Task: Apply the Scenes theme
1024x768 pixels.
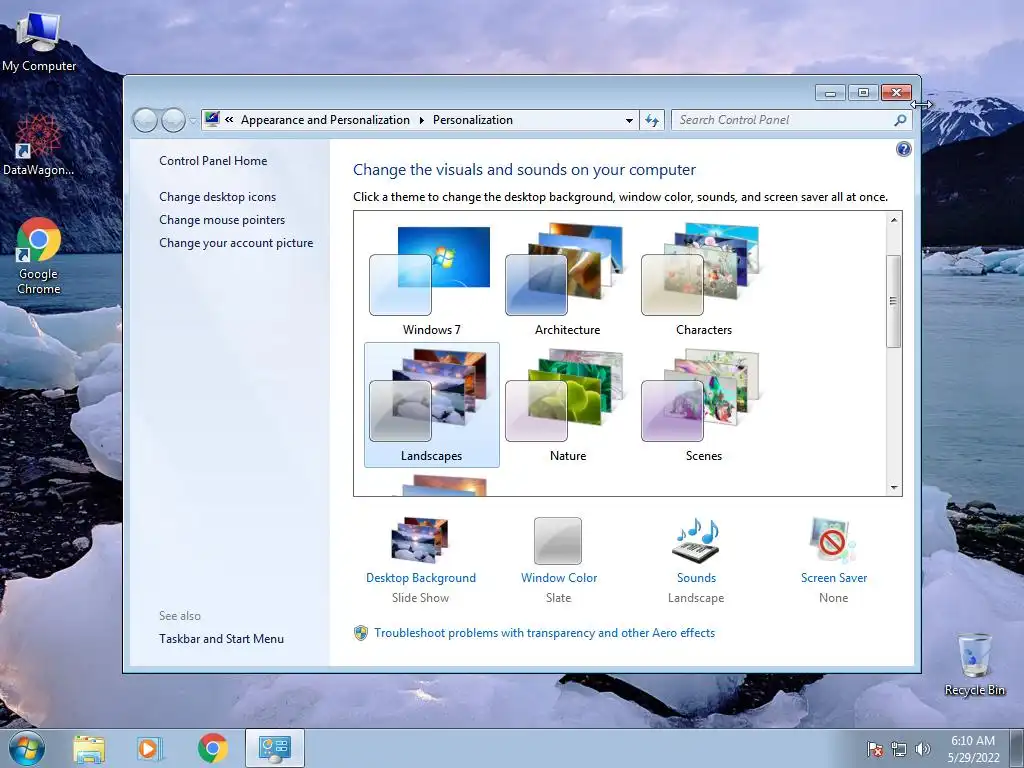Action: click(x=703, y=405)
